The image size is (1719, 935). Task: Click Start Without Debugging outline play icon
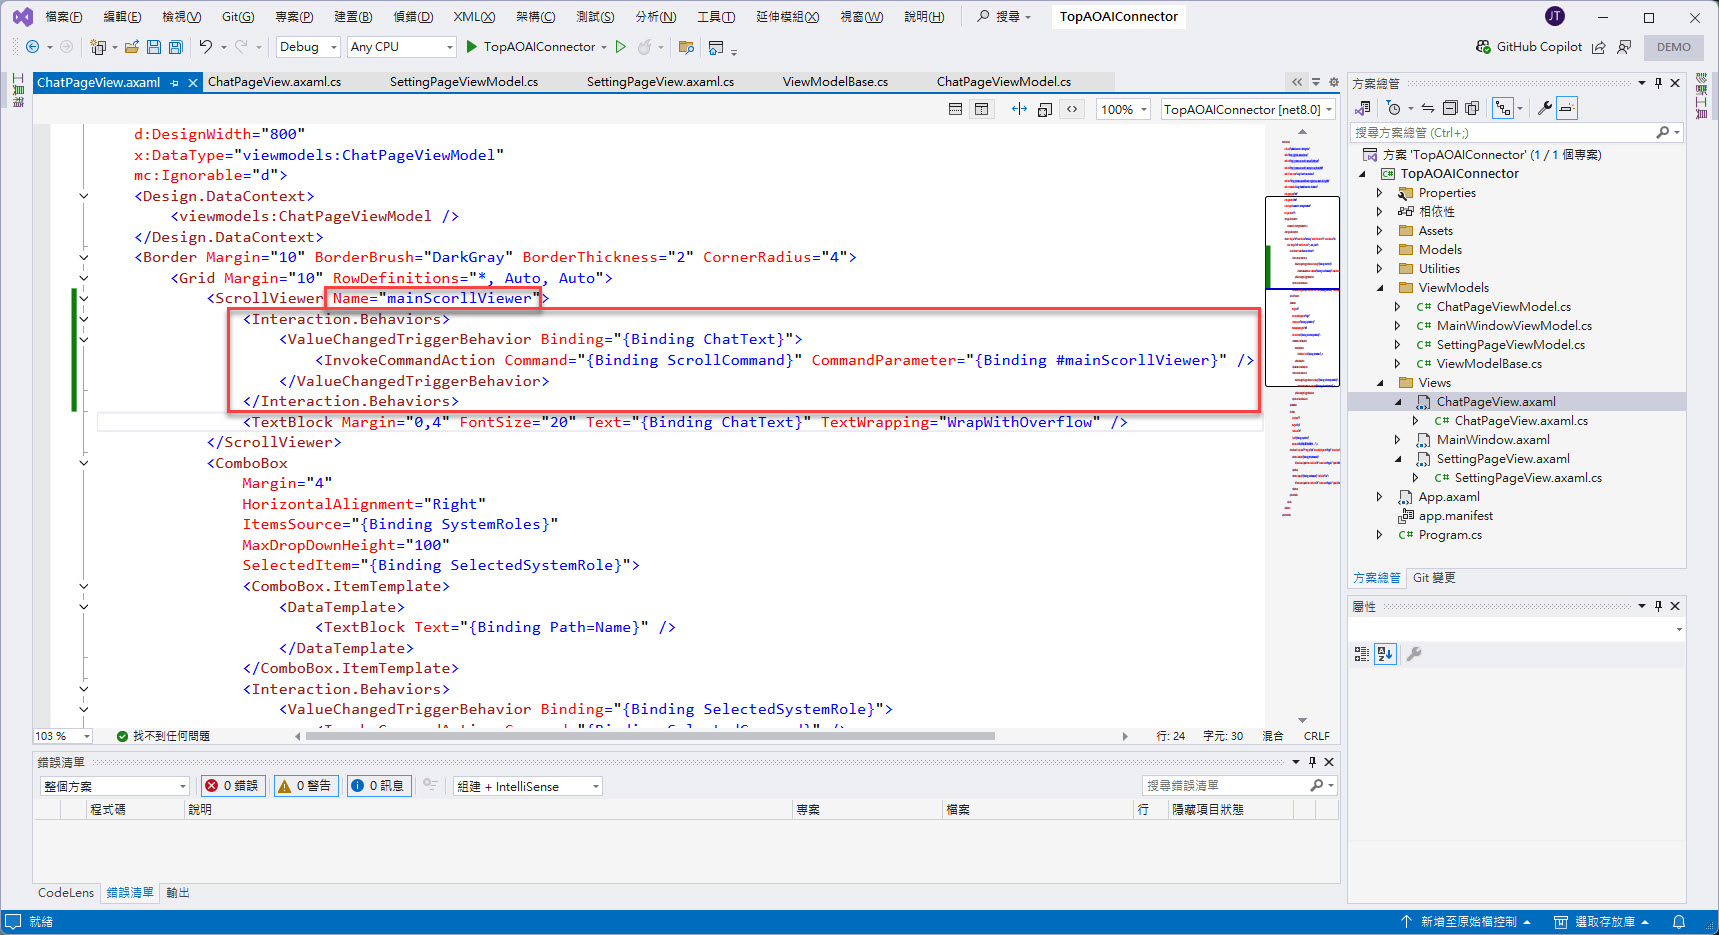(x=621, y=47)
